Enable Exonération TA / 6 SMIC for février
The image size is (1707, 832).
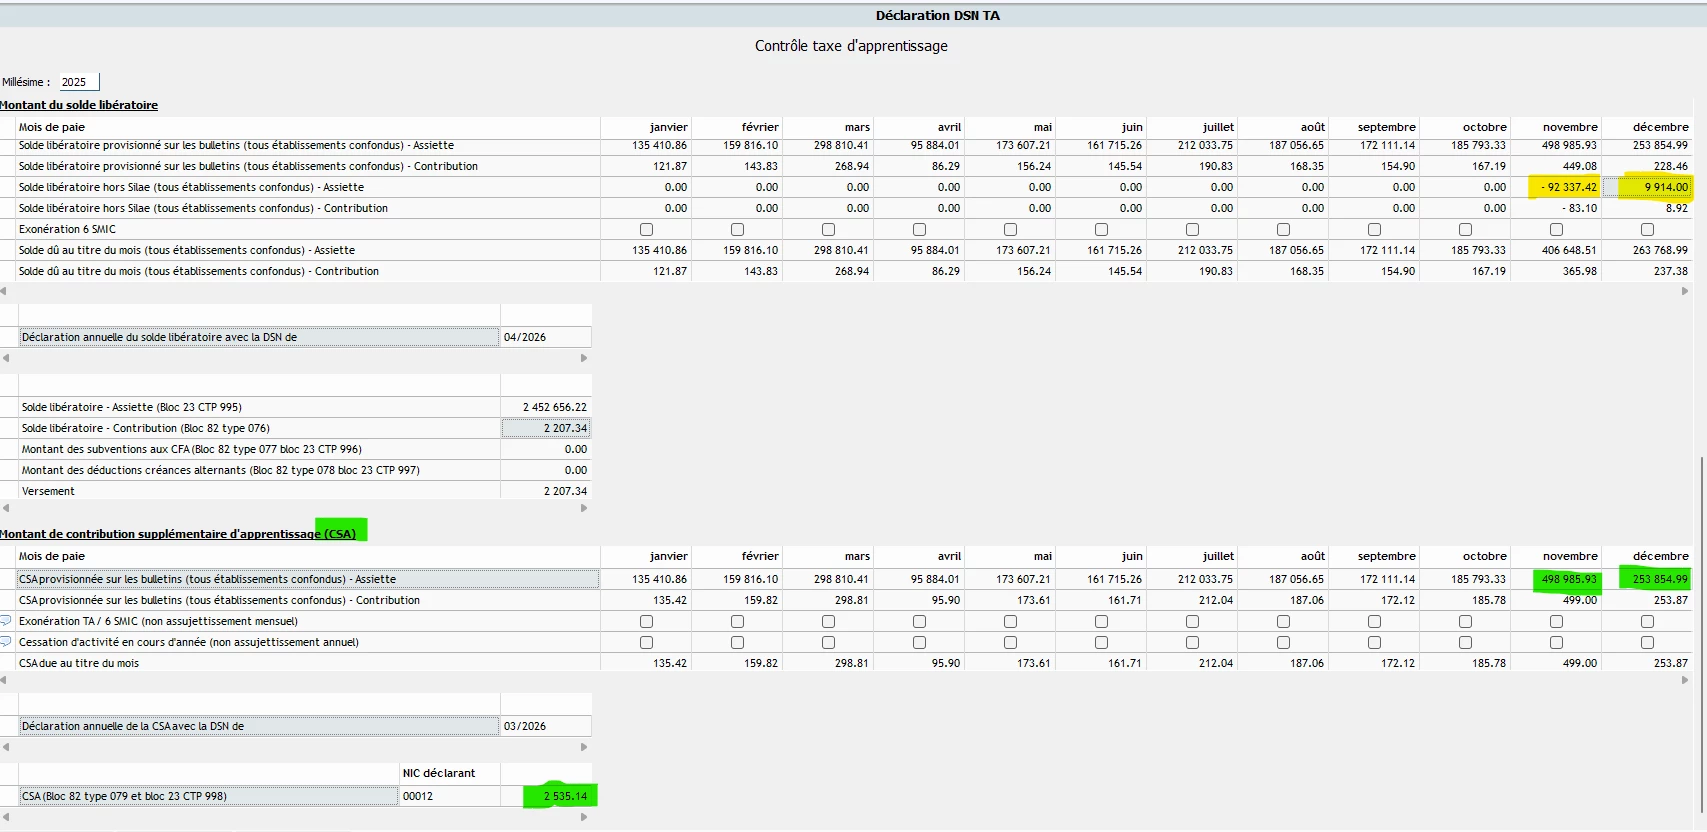tap(737, 621)
